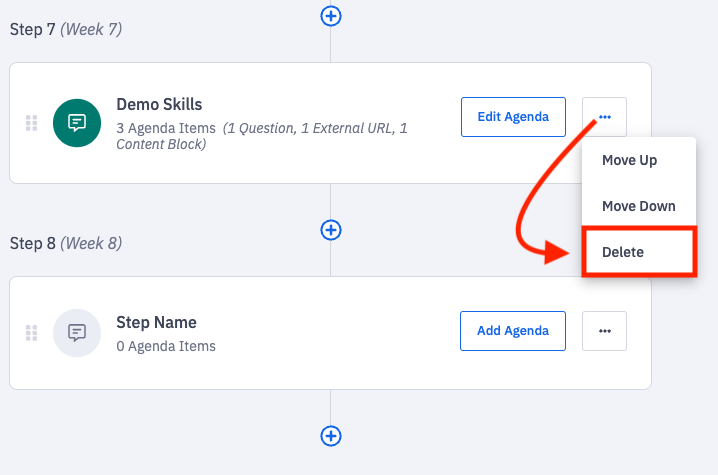
Task: Choose Move Down in the menu
Action: pyautogui.click(x=638, y=206)
